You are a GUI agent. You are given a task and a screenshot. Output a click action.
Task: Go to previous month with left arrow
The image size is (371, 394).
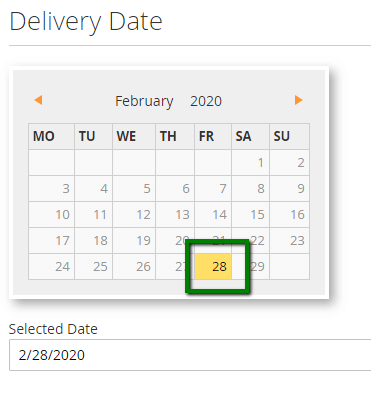(38, 100)
